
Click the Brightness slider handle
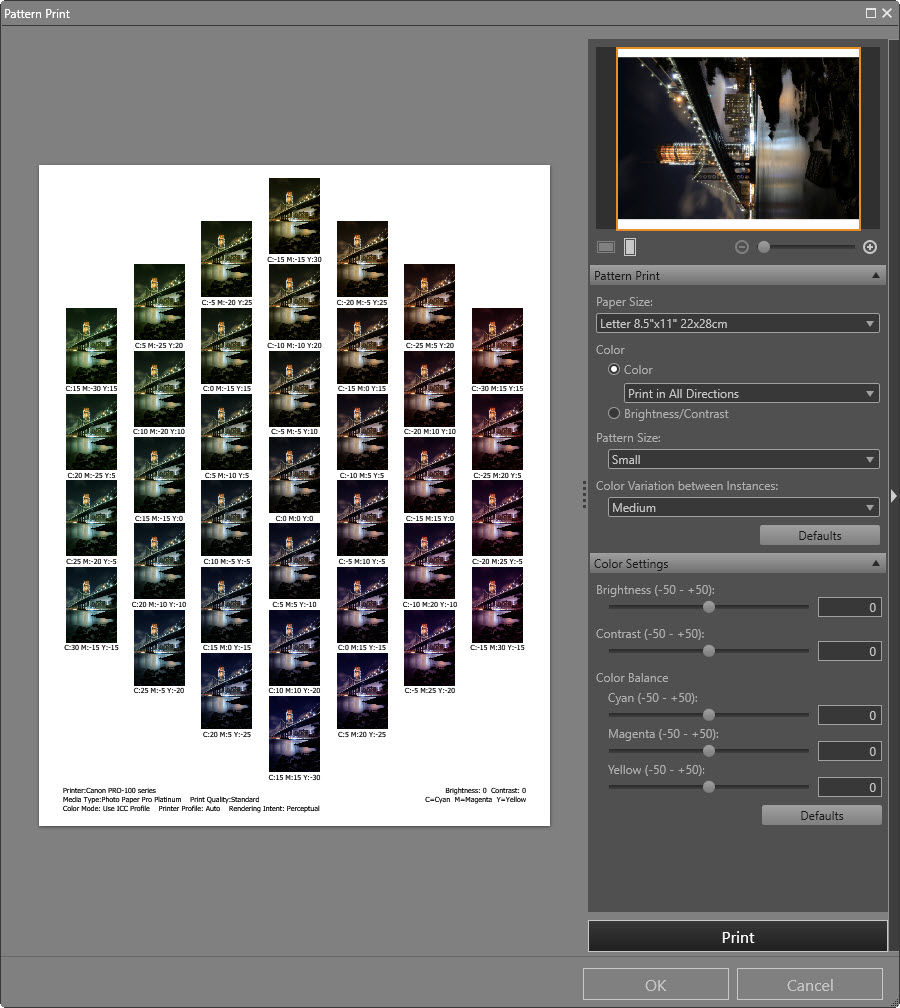[x=708, y=606]
